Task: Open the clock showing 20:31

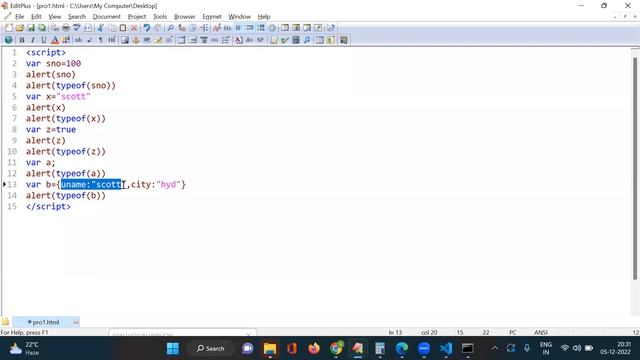Action: click(x=615, y=348)
